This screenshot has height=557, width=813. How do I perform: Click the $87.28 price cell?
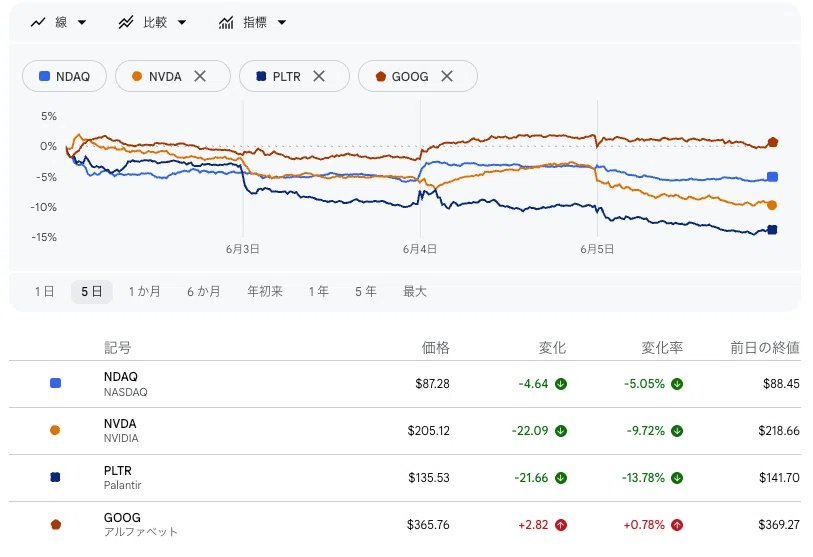coord(432,384)
